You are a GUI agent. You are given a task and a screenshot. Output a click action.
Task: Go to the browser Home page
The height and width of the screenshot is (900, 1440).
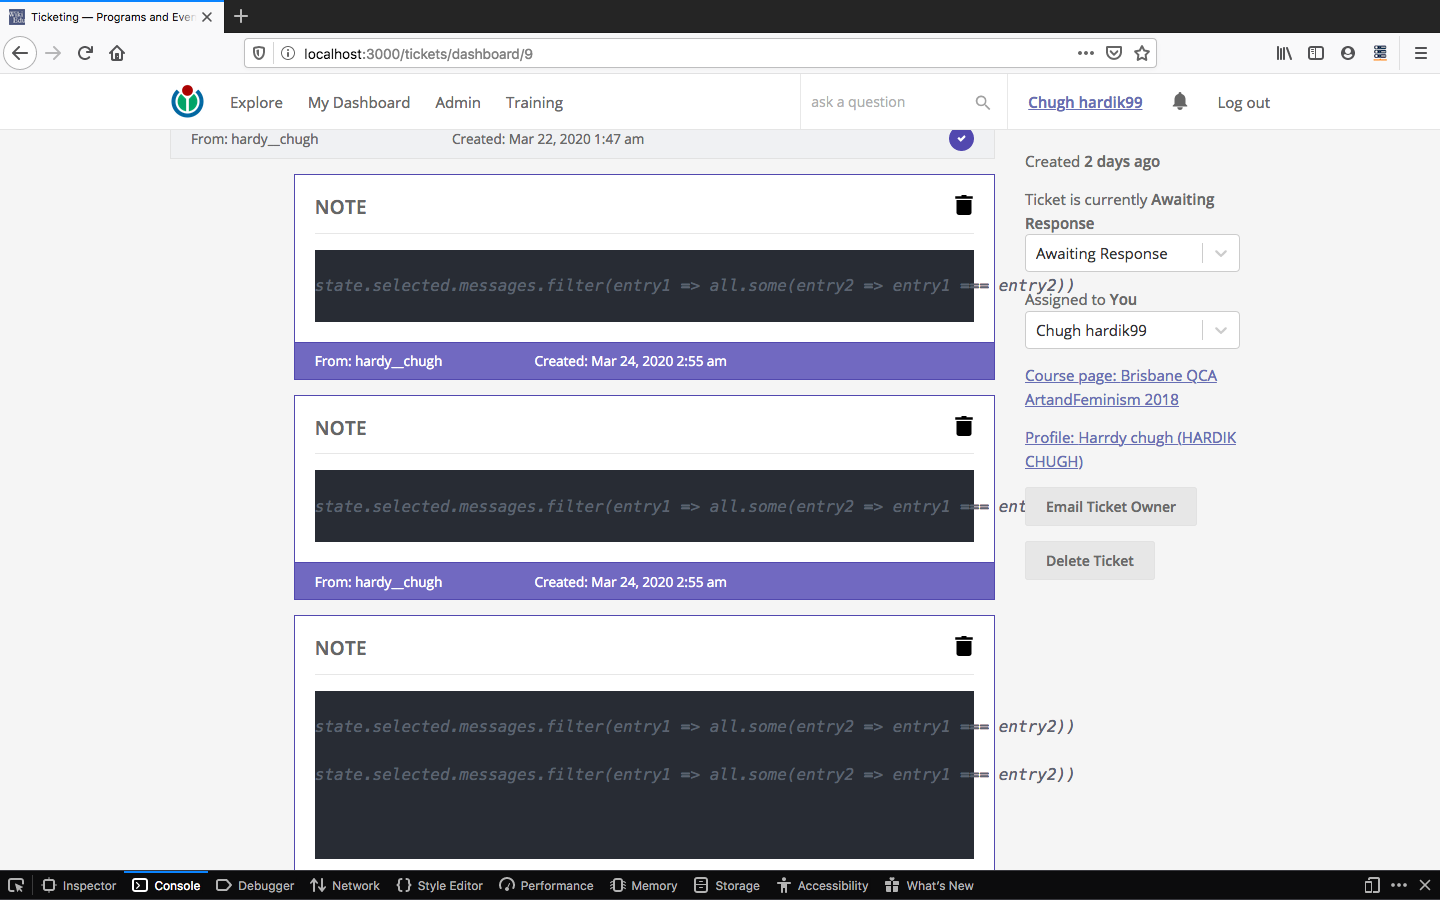(x=117, y=53)
